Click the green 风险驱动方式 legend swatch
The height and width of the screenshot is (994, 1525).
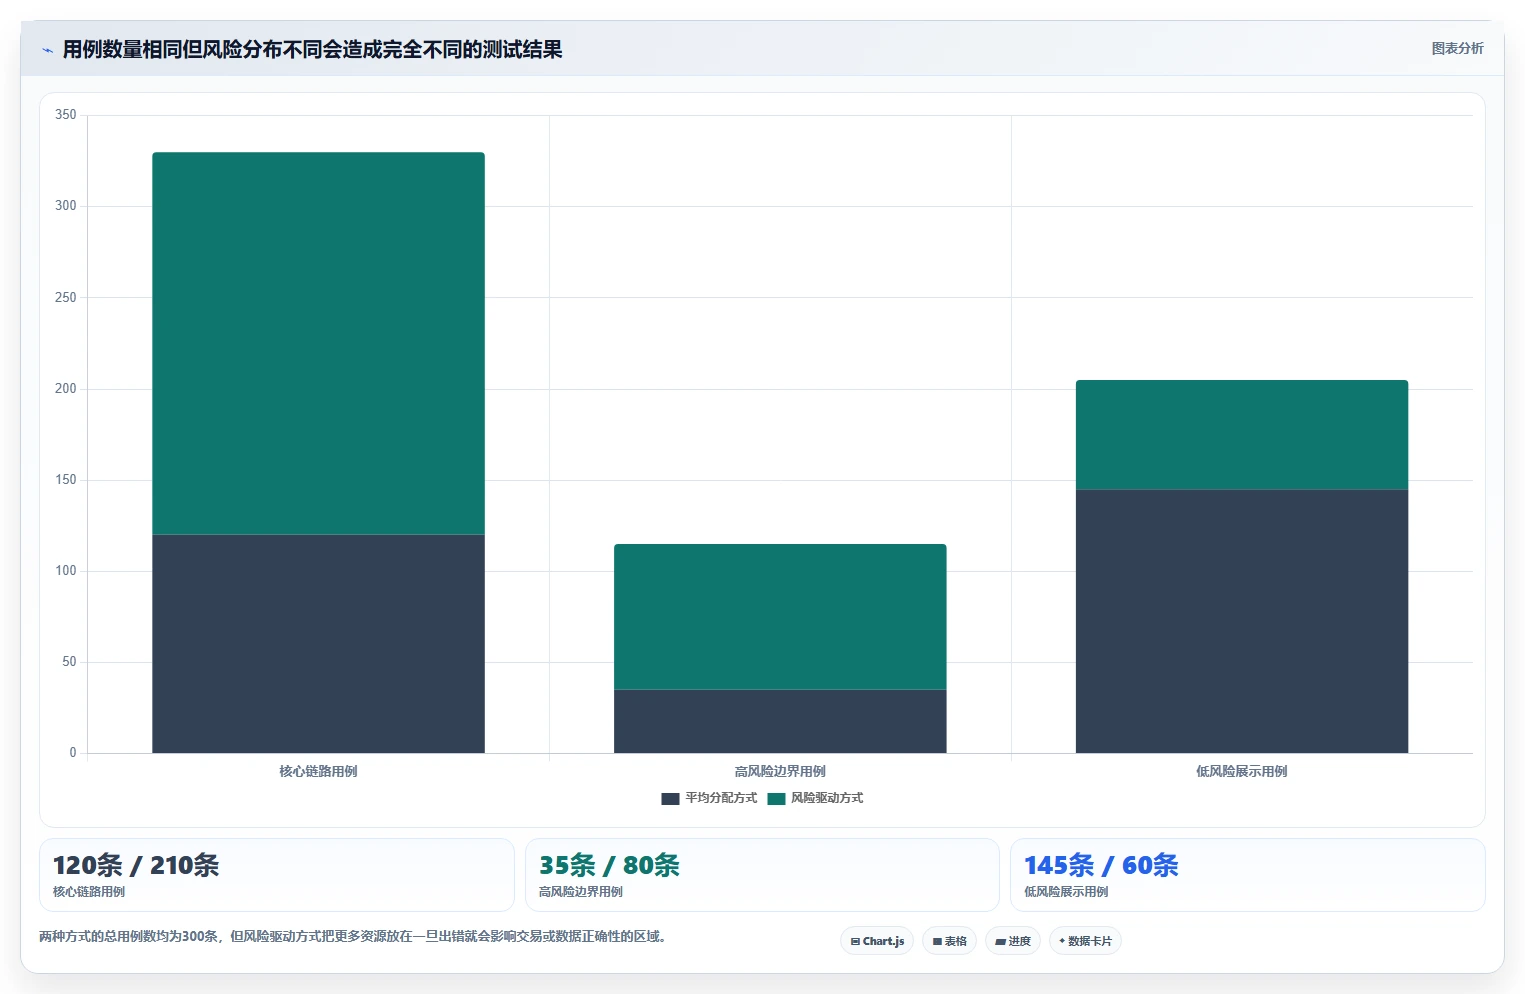click(x=776, y=798)
